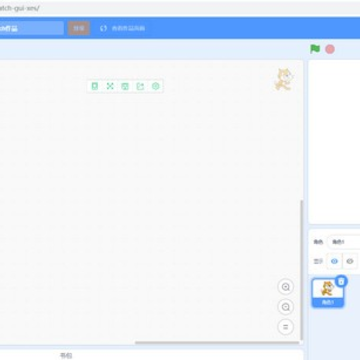Viewport: 360px width, 360px height.
Task: Open the link text beside braces icon
Action: click(128, 28)
